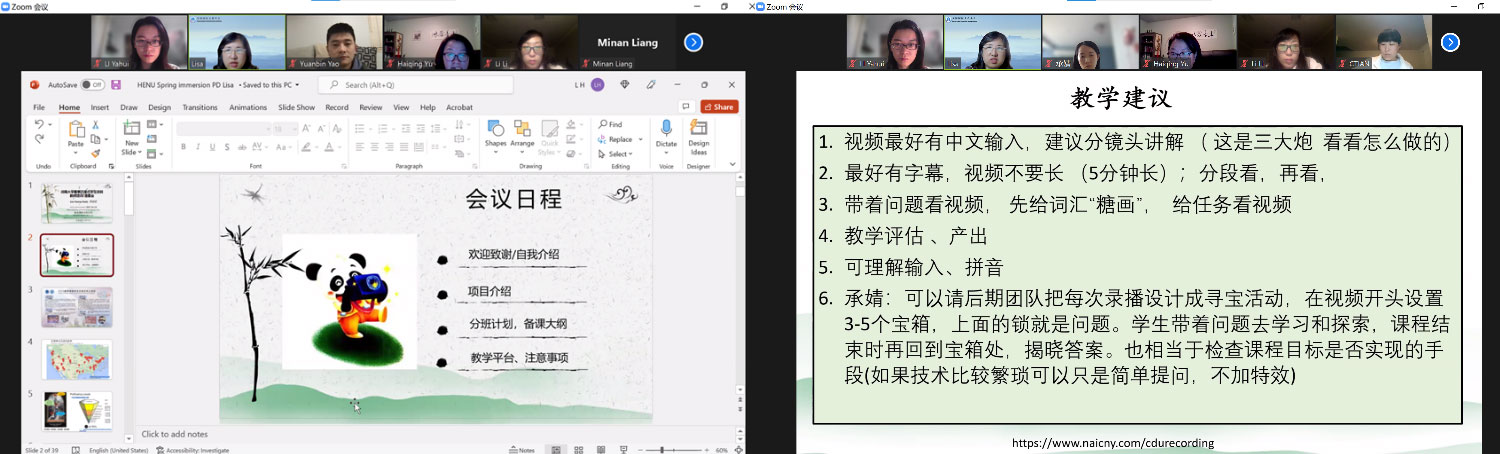Collapse the ribbon with the chevron
The height and width of the screenshot is (454, 1500).
tap(733, 164)
